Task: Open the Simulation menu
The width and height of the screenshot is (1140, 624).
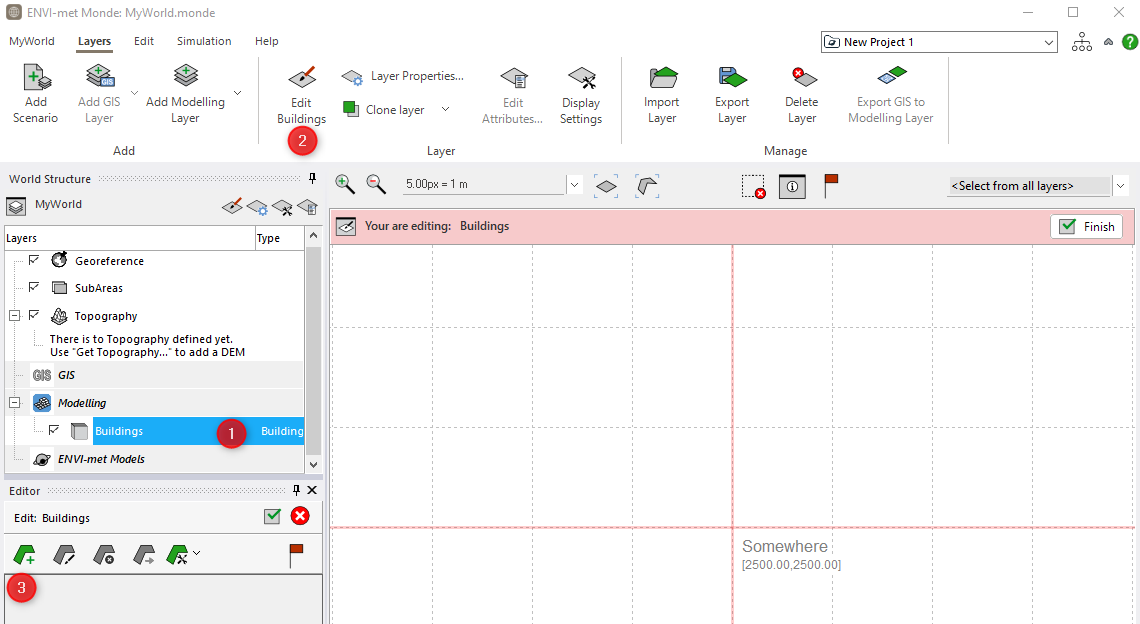Action: pos(204,41)
